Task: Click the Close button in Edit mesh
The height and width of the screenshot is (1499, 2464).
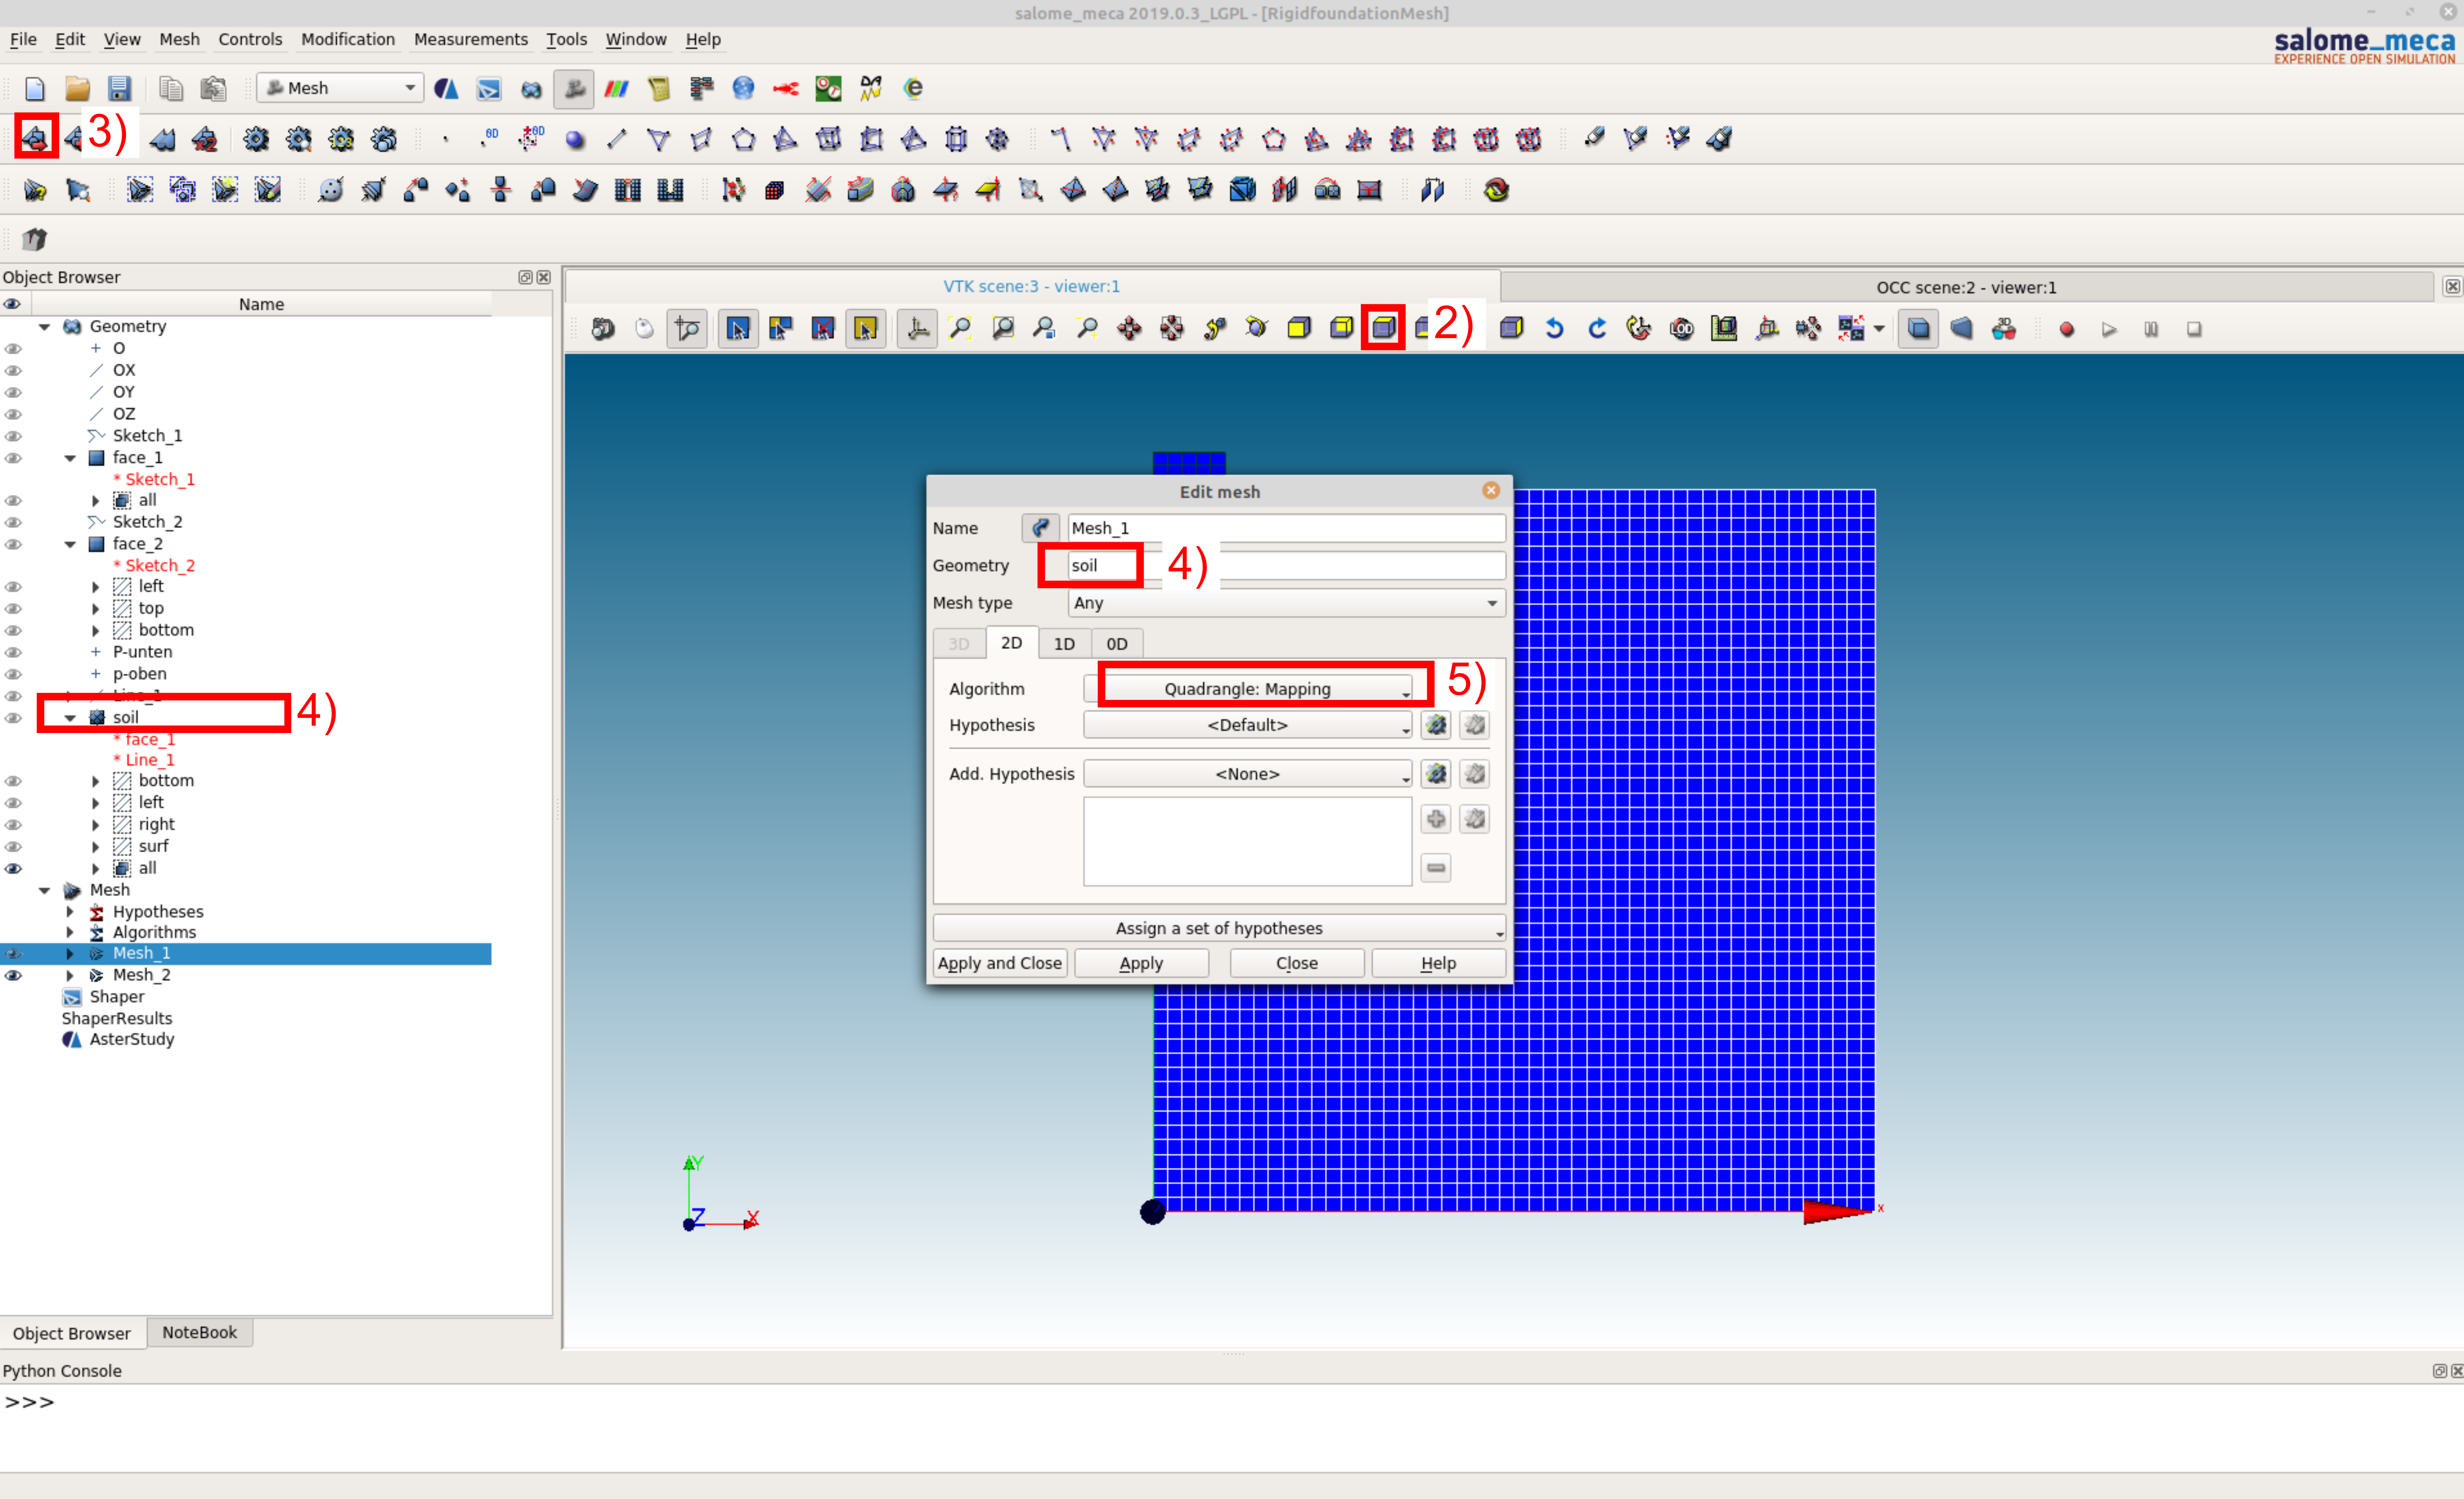Action: [x=1297, y=963]
